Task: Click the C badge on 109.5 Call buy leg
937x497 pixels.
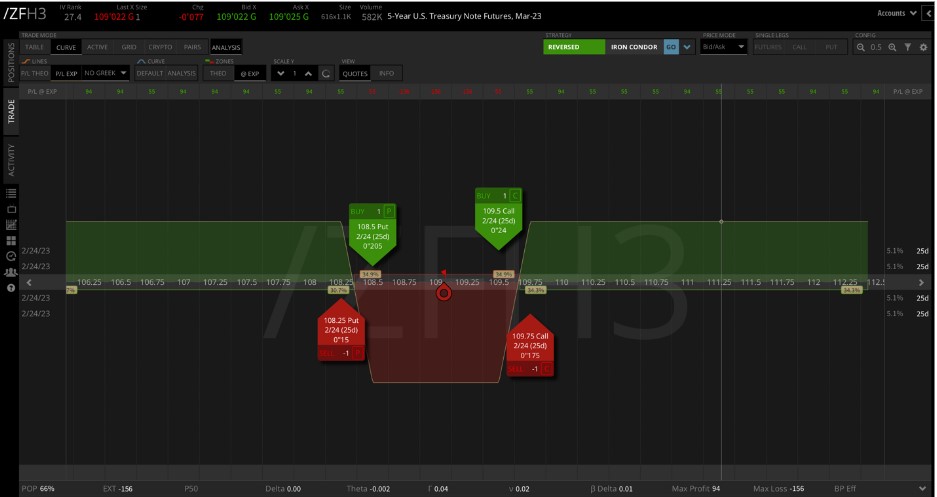Action: 515,195
